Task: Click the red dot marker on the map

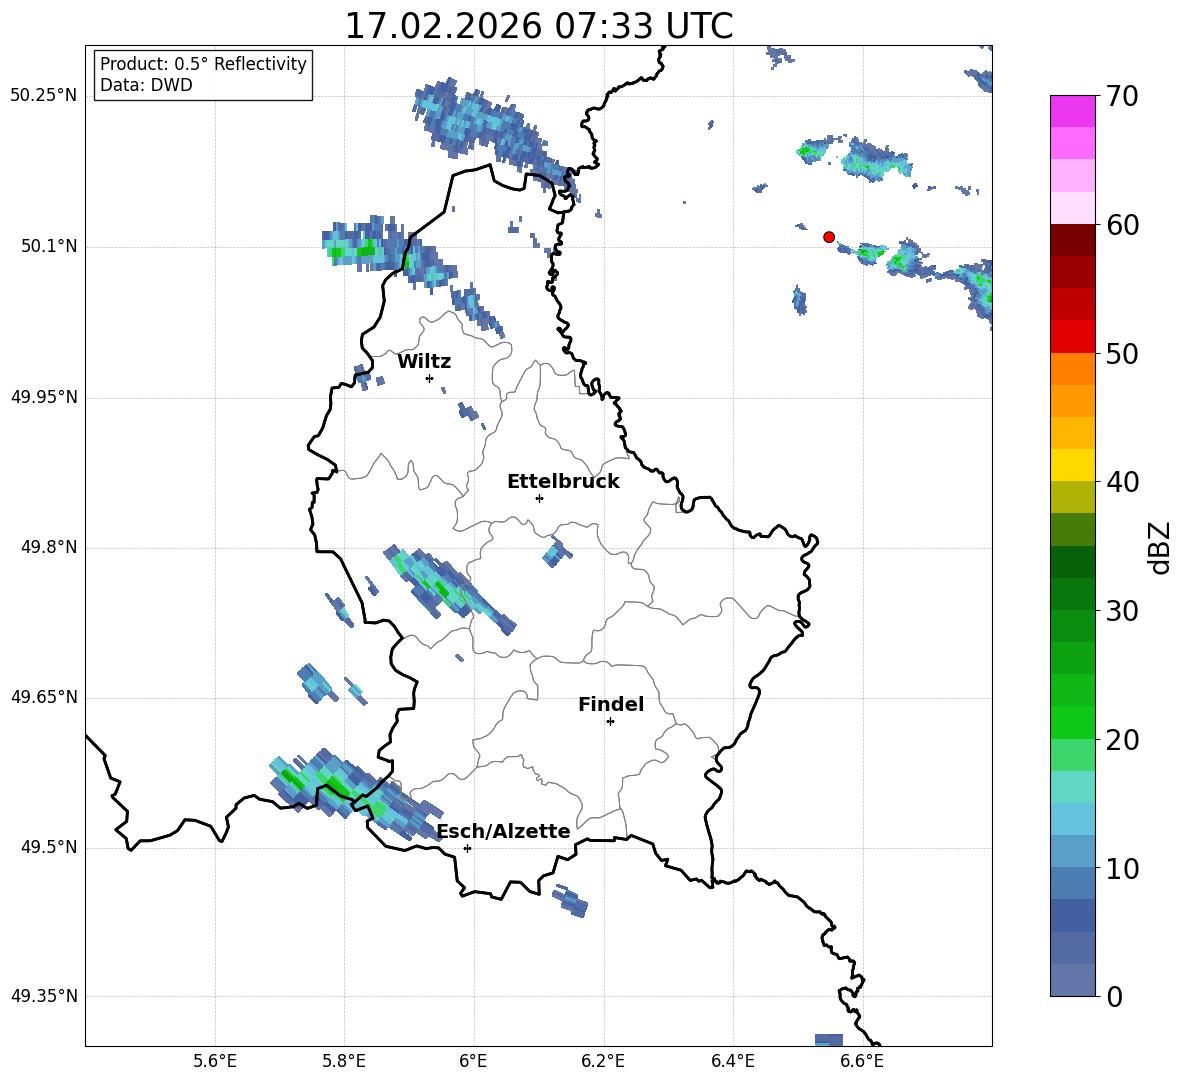Action: click(x=828, y=237)
